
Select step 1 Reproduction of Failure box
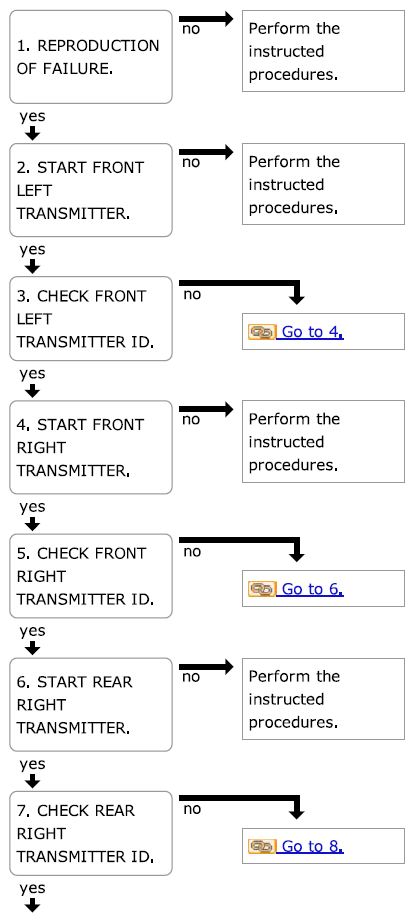click(91, 57)
